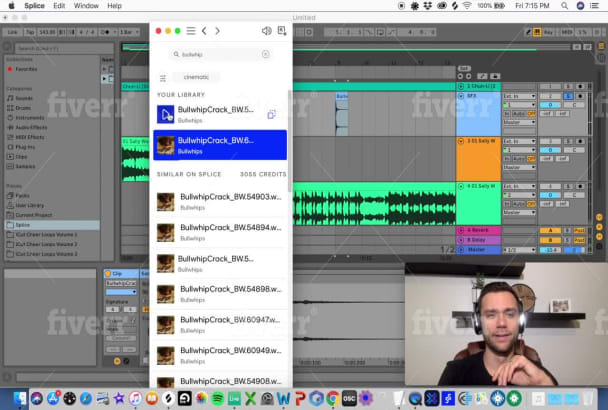Viewport: 608px width, 410px height.
Task: Clear the bullwhip search with X icon
Action: tap(266, 54)
